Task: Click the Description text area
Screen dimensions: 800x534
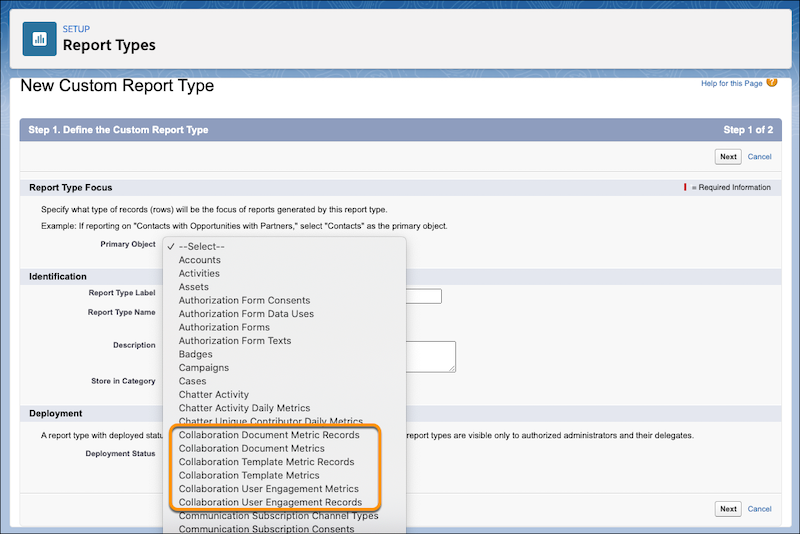Action: coord(431,357)
